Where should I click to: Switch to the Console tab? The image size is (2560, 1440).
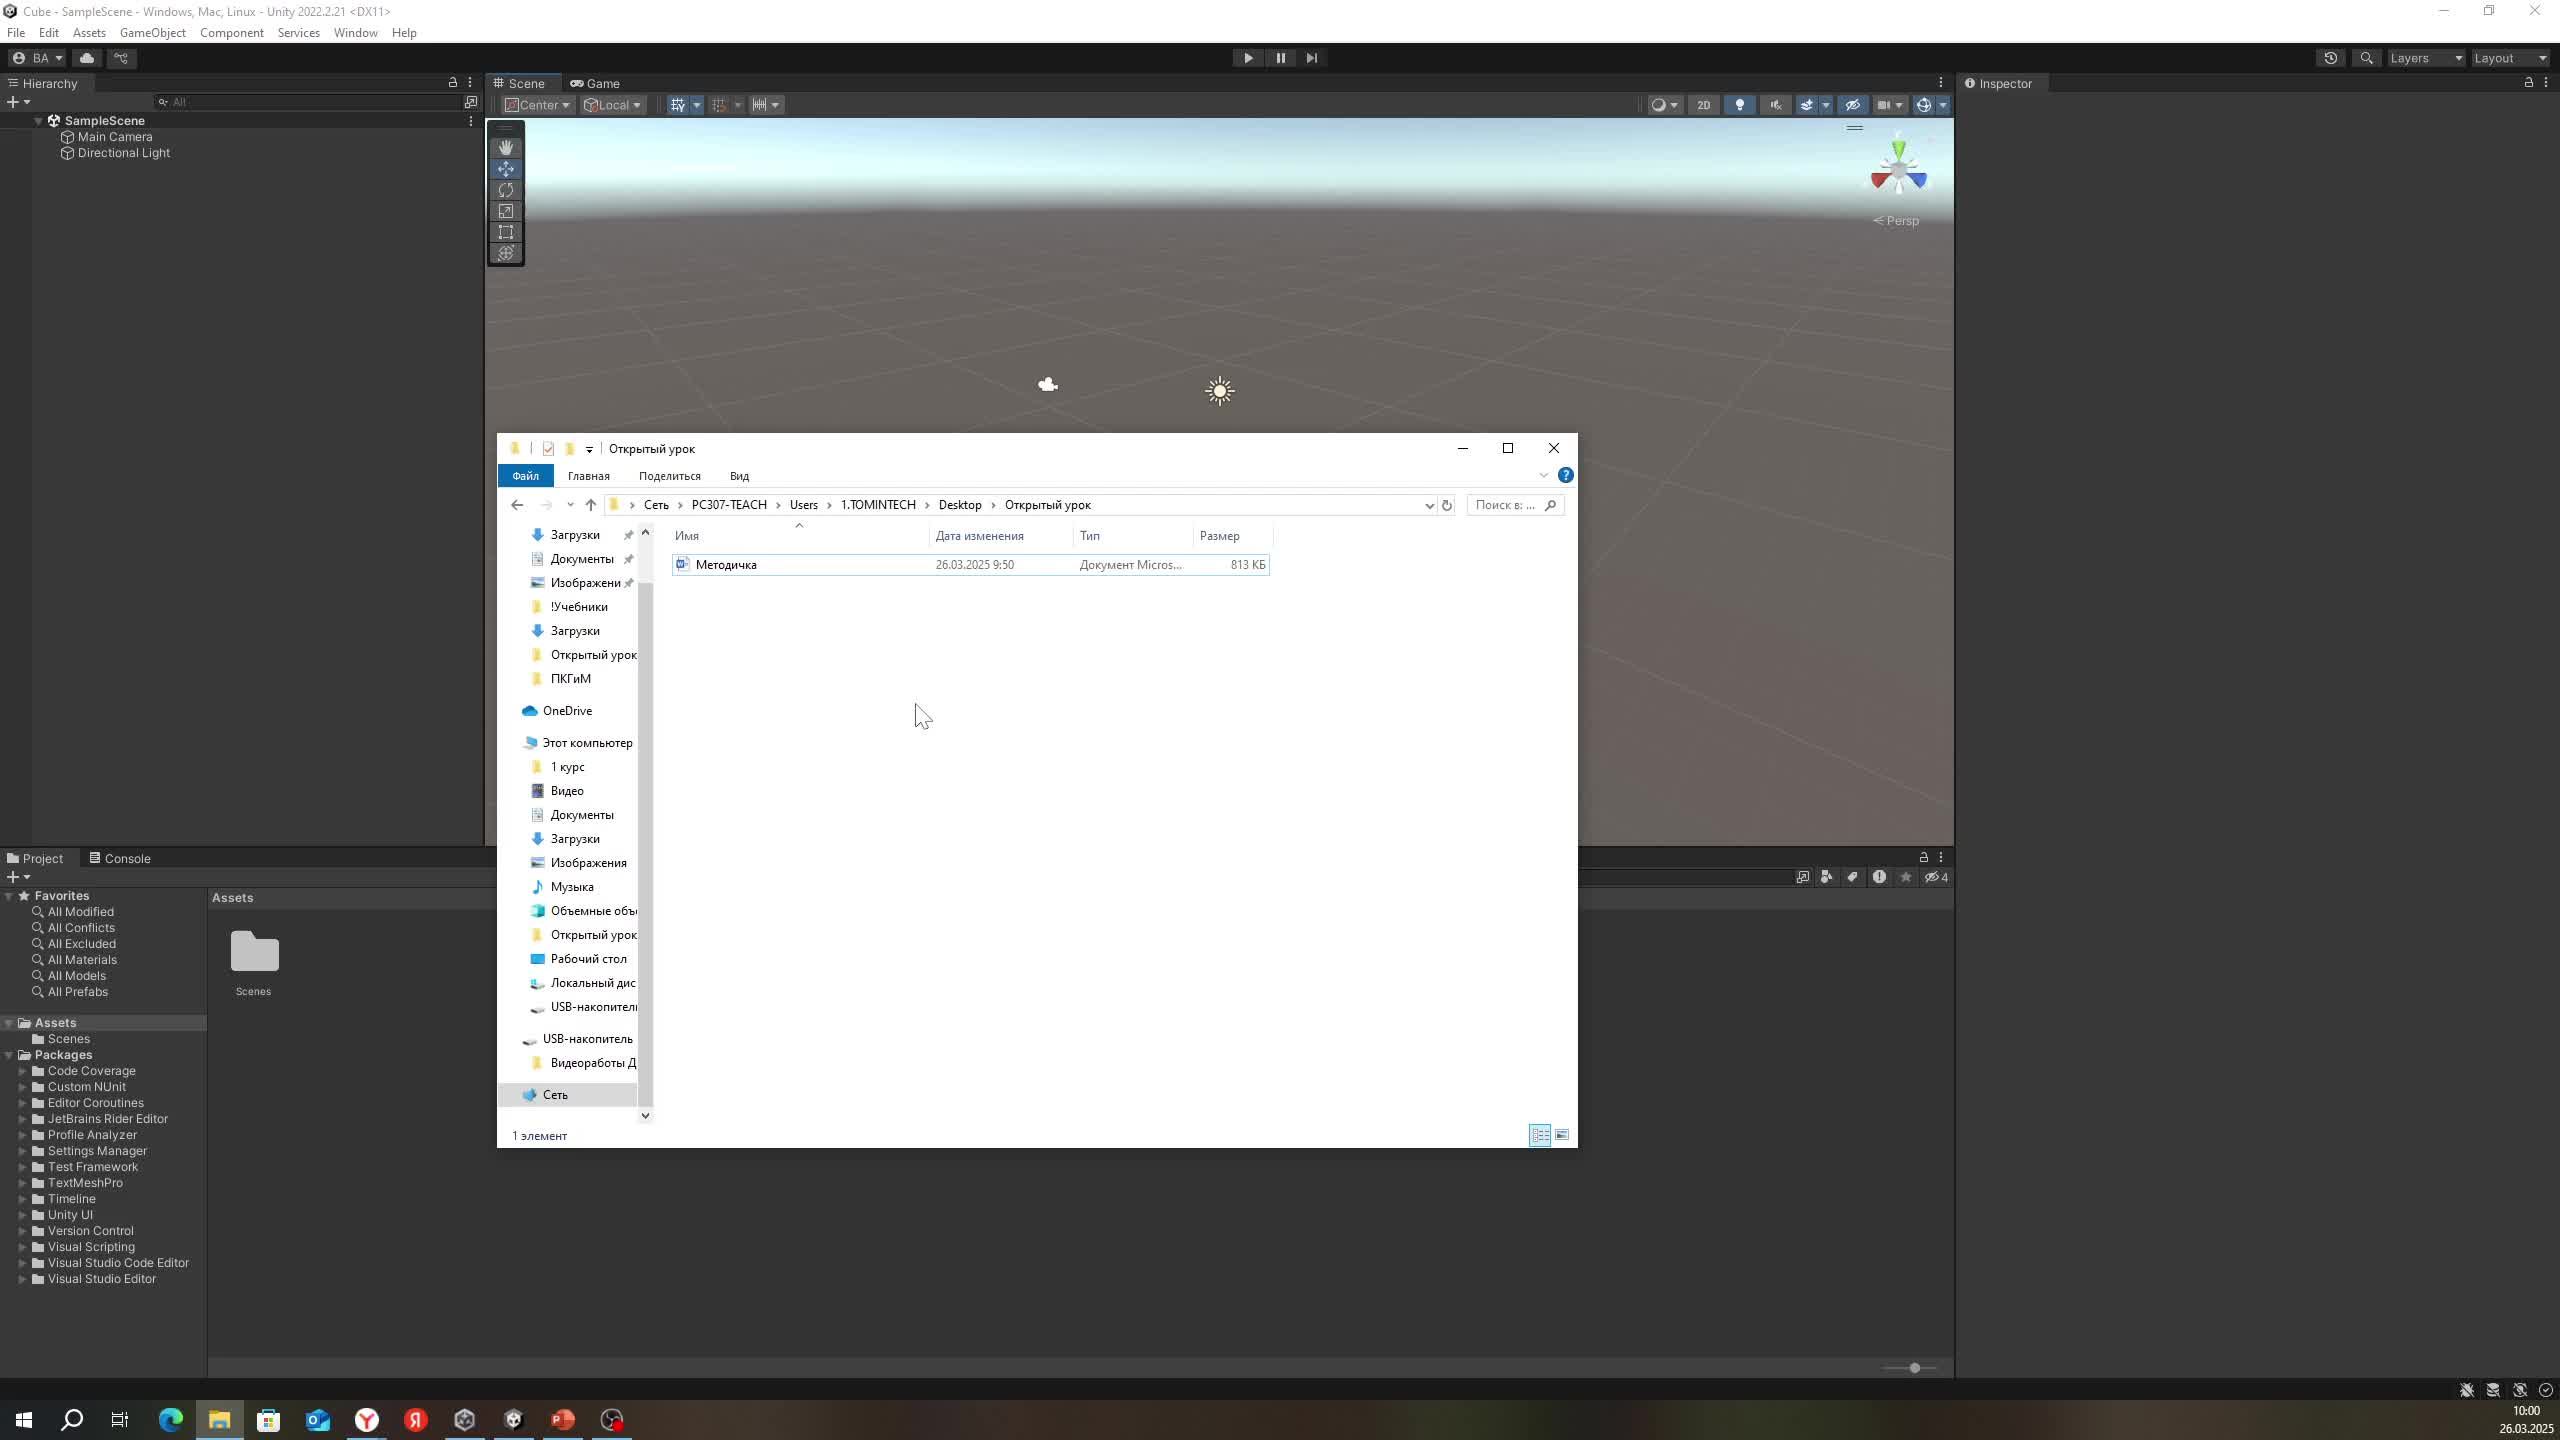click(x=120, y=859)
